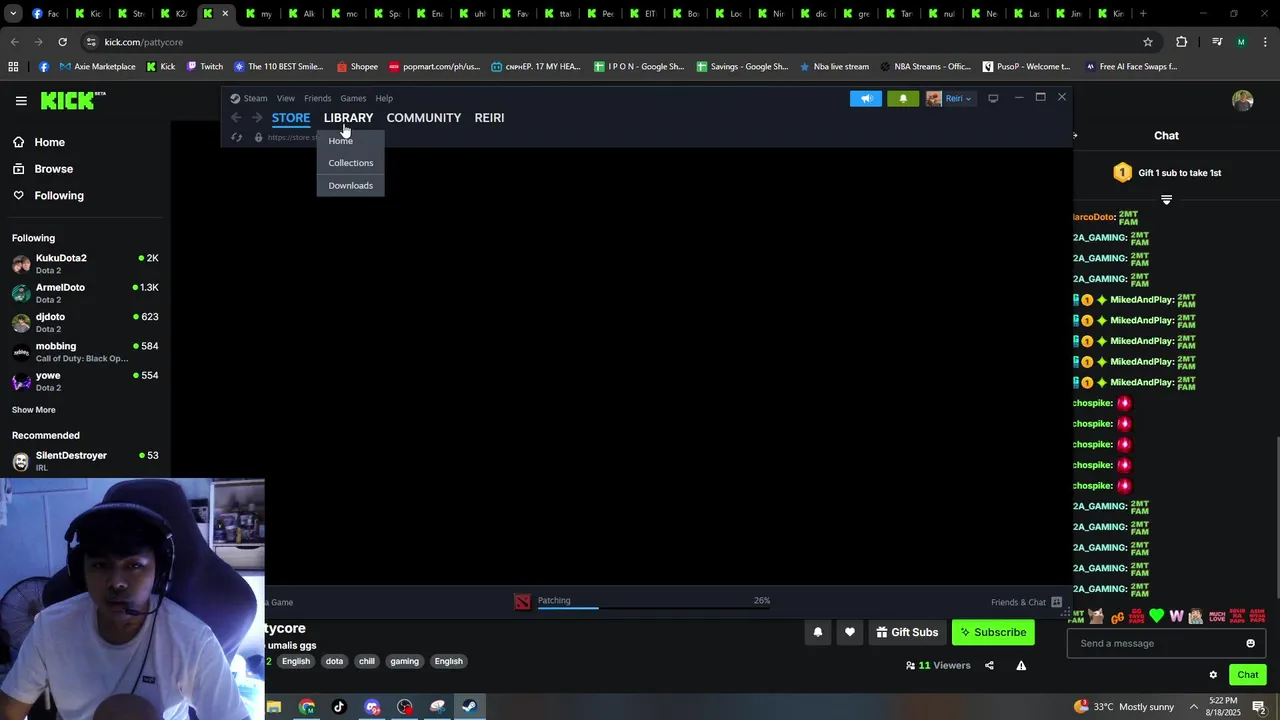Screen dimensions: 1280x720
Task: Click the chill tag below stream
Action: click(367, 661)
